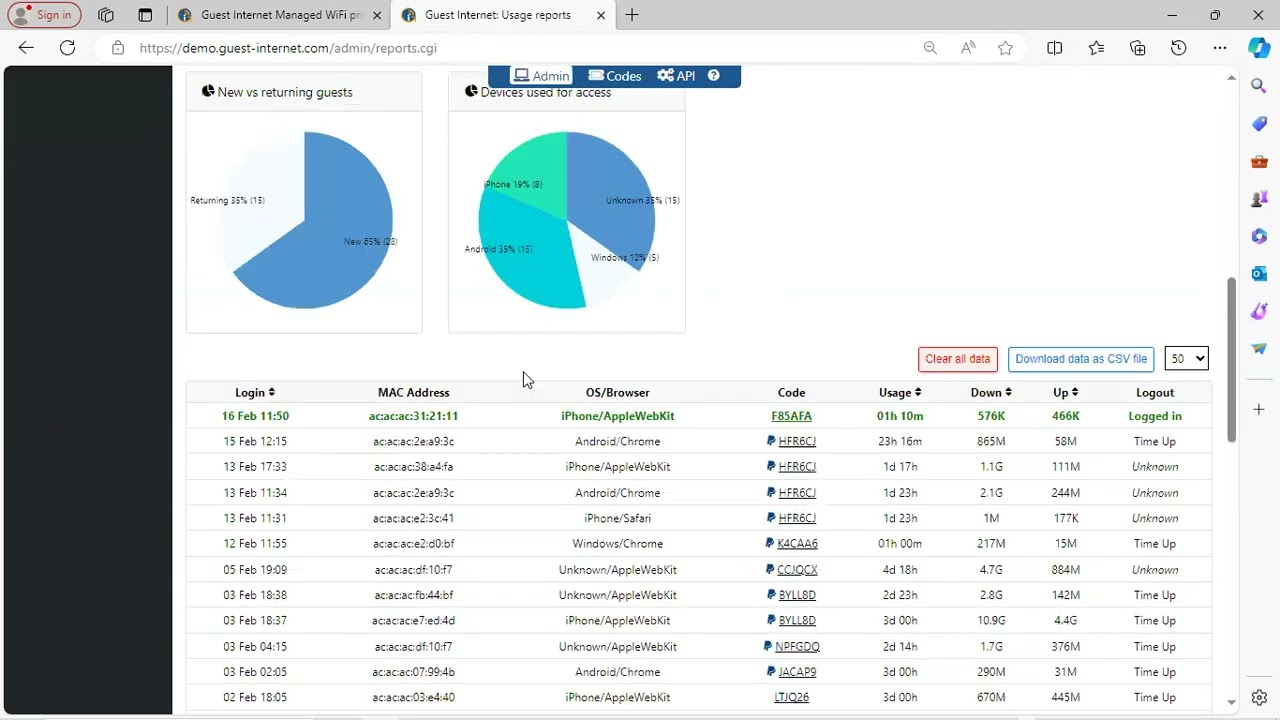Open code link F85AFA
Image resolution: width=1280 pixels, height=720 pixels.
(791, 416)
